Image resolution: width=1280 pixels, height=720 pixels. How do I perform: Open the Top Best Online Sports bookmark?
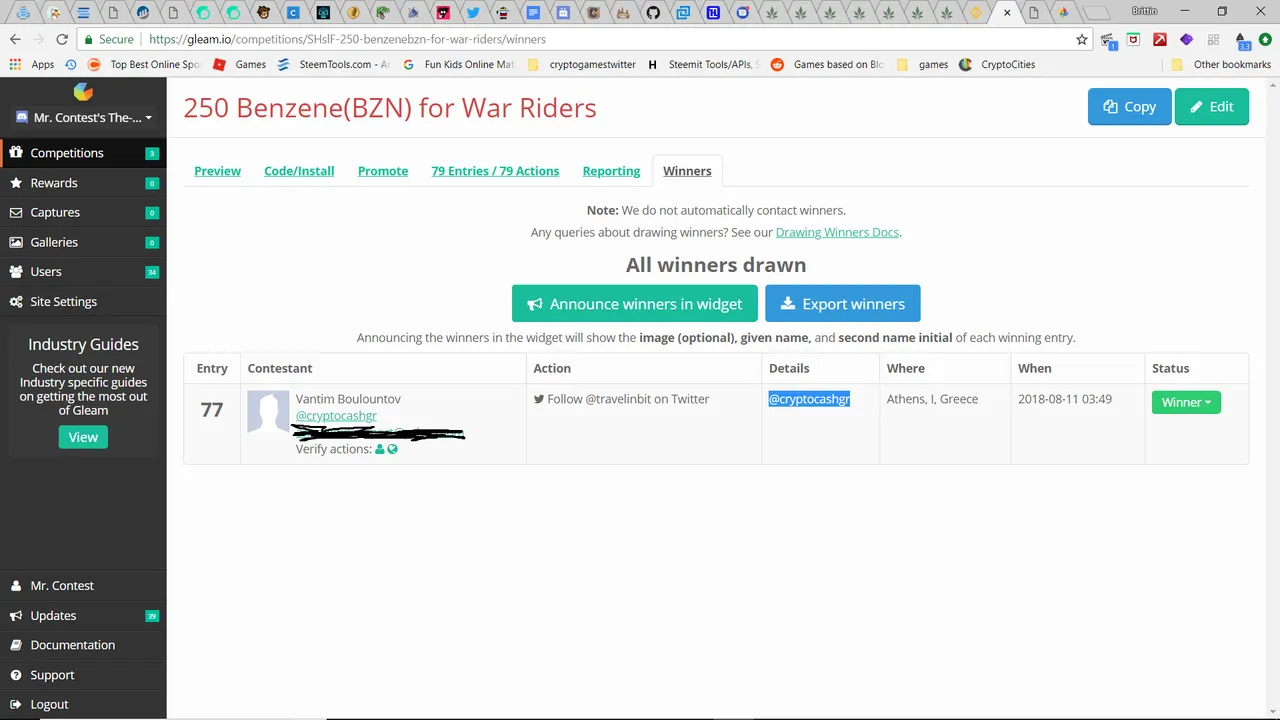(x=144, y=64)
